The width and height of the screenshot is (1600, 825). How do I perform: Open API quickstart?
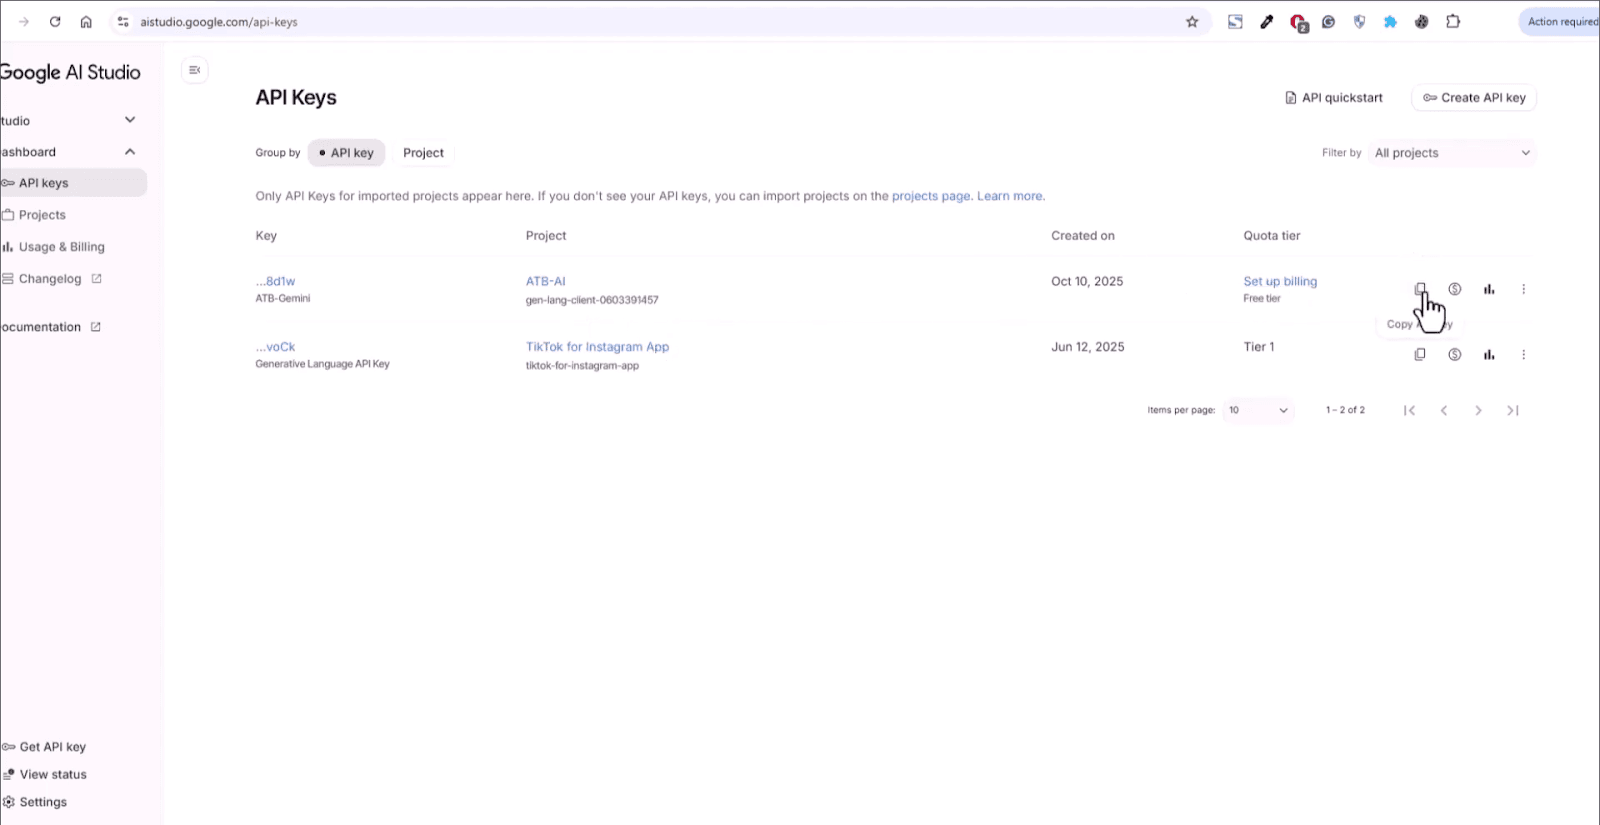point(1333,98)
